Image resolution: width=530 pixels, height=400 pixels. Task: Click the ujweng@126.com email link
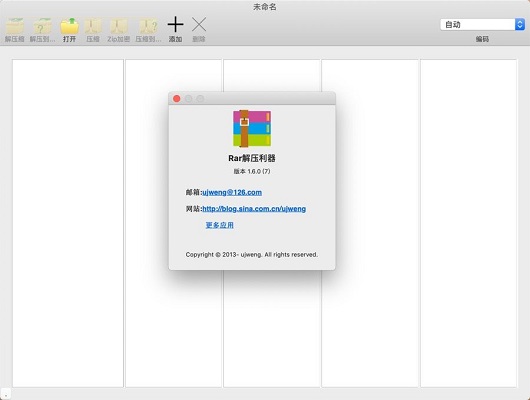pos(232,192)
